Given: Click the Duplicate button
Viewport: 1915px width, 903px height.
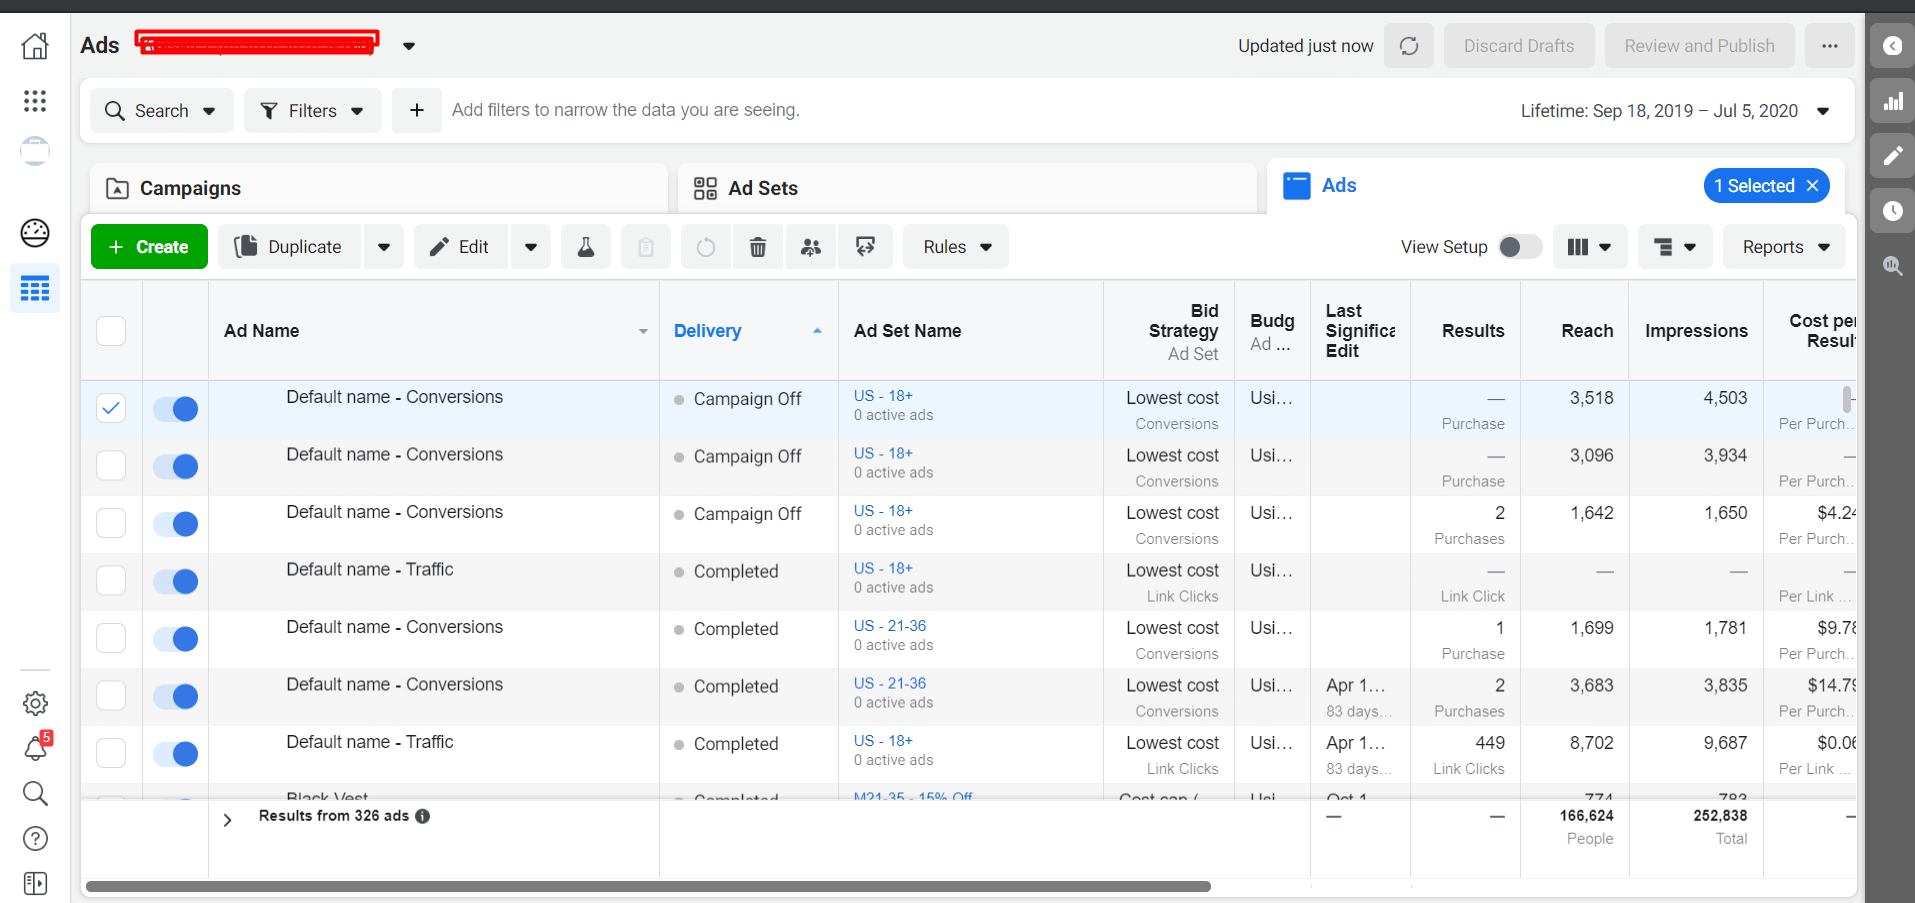Looking at the screenshot, I should (x=290, y=247).
